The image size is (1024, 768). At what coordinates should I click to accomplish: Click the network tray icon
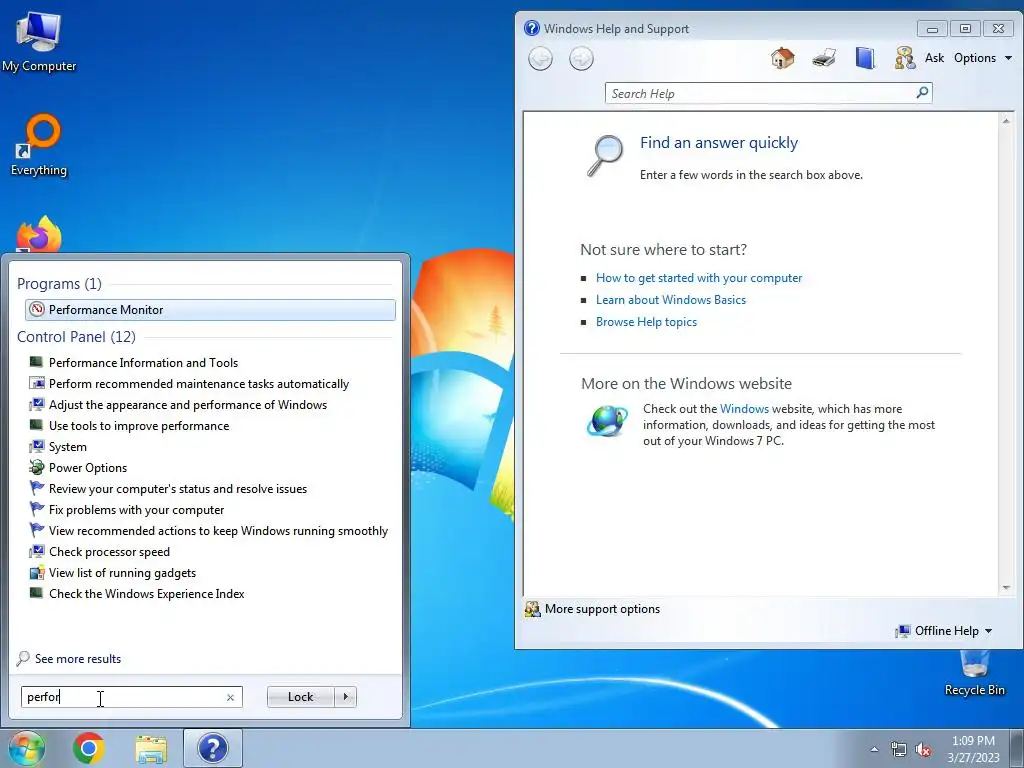[899, 750]
